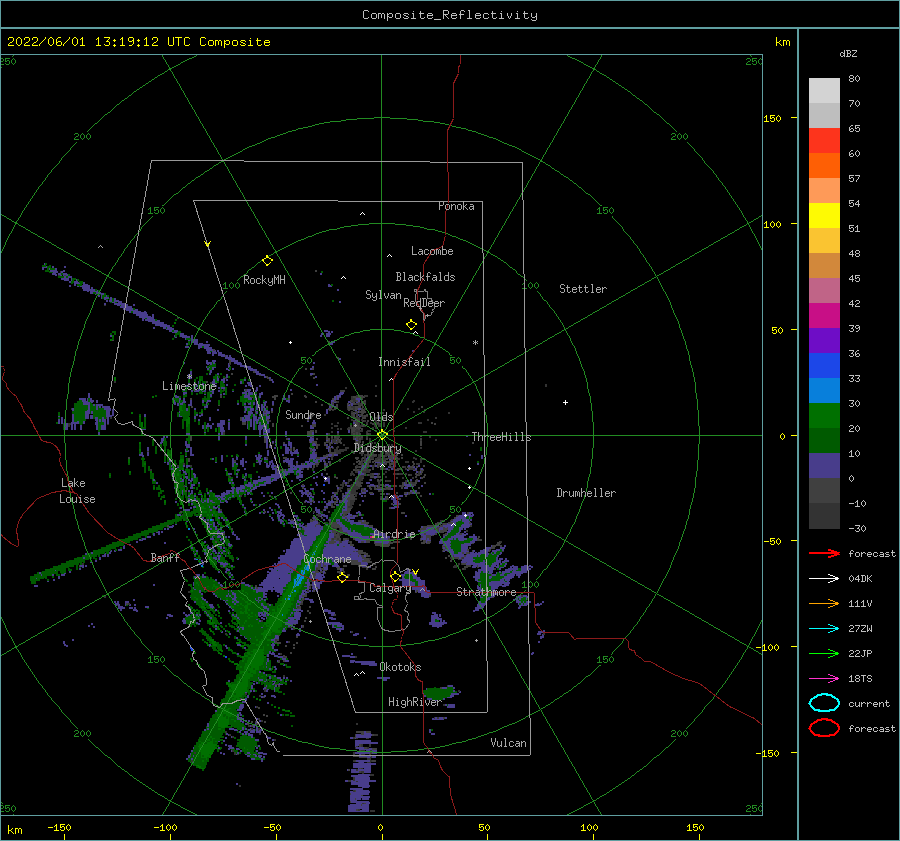Click the yellow diamond marker near RockyMH
The width and height of the screenshot is (900, 841).
coord(267,261)
